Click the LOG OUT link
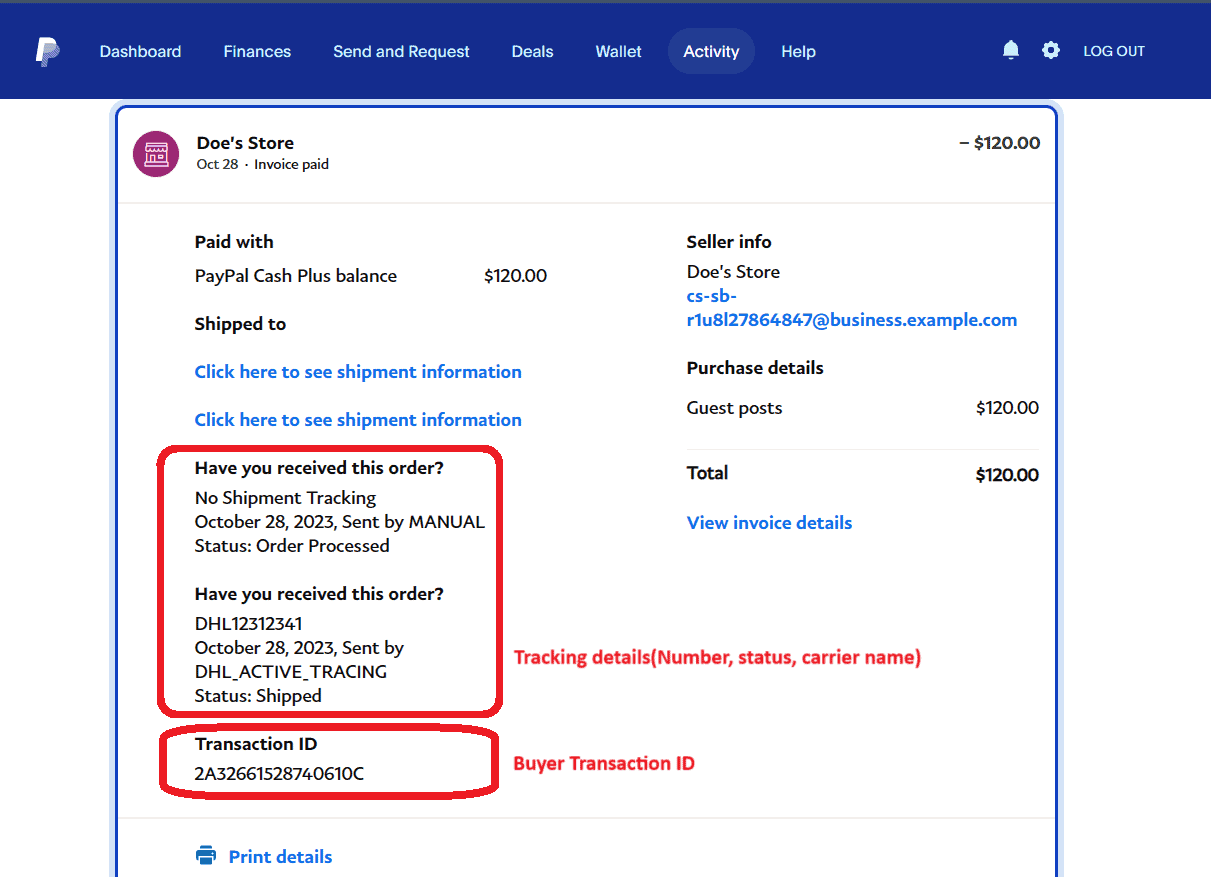The image size is (1211, 877). [1114, 51]
